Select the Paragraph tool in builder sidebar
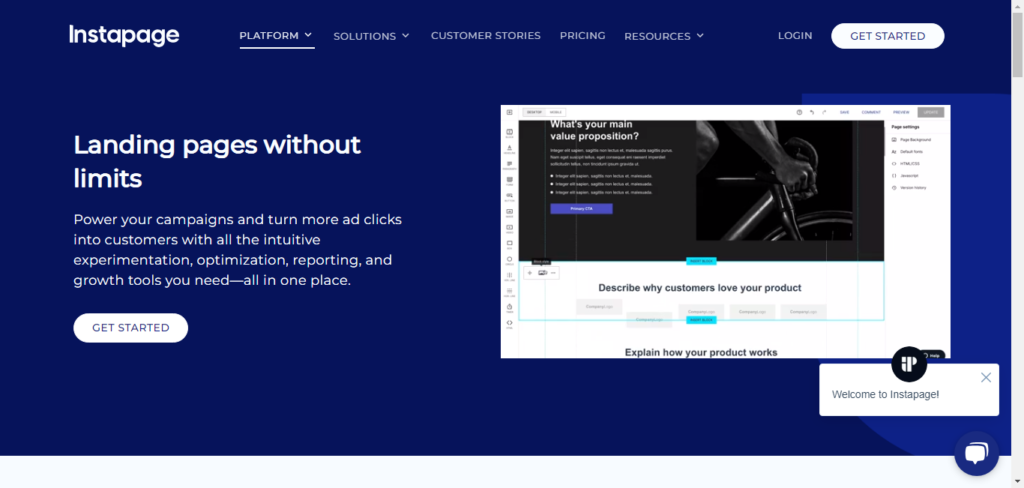1024x488 pixels. coord(509,165)
